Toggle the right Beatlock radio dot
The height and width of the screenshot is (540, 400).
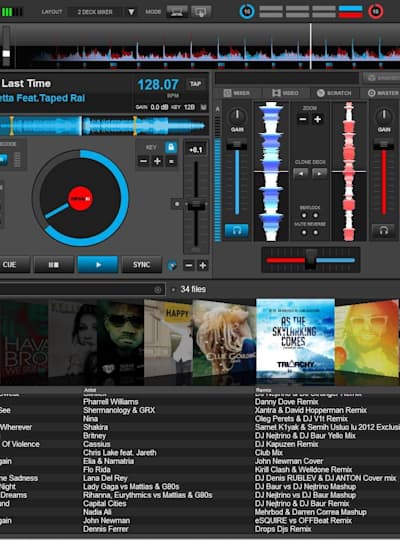315,216
